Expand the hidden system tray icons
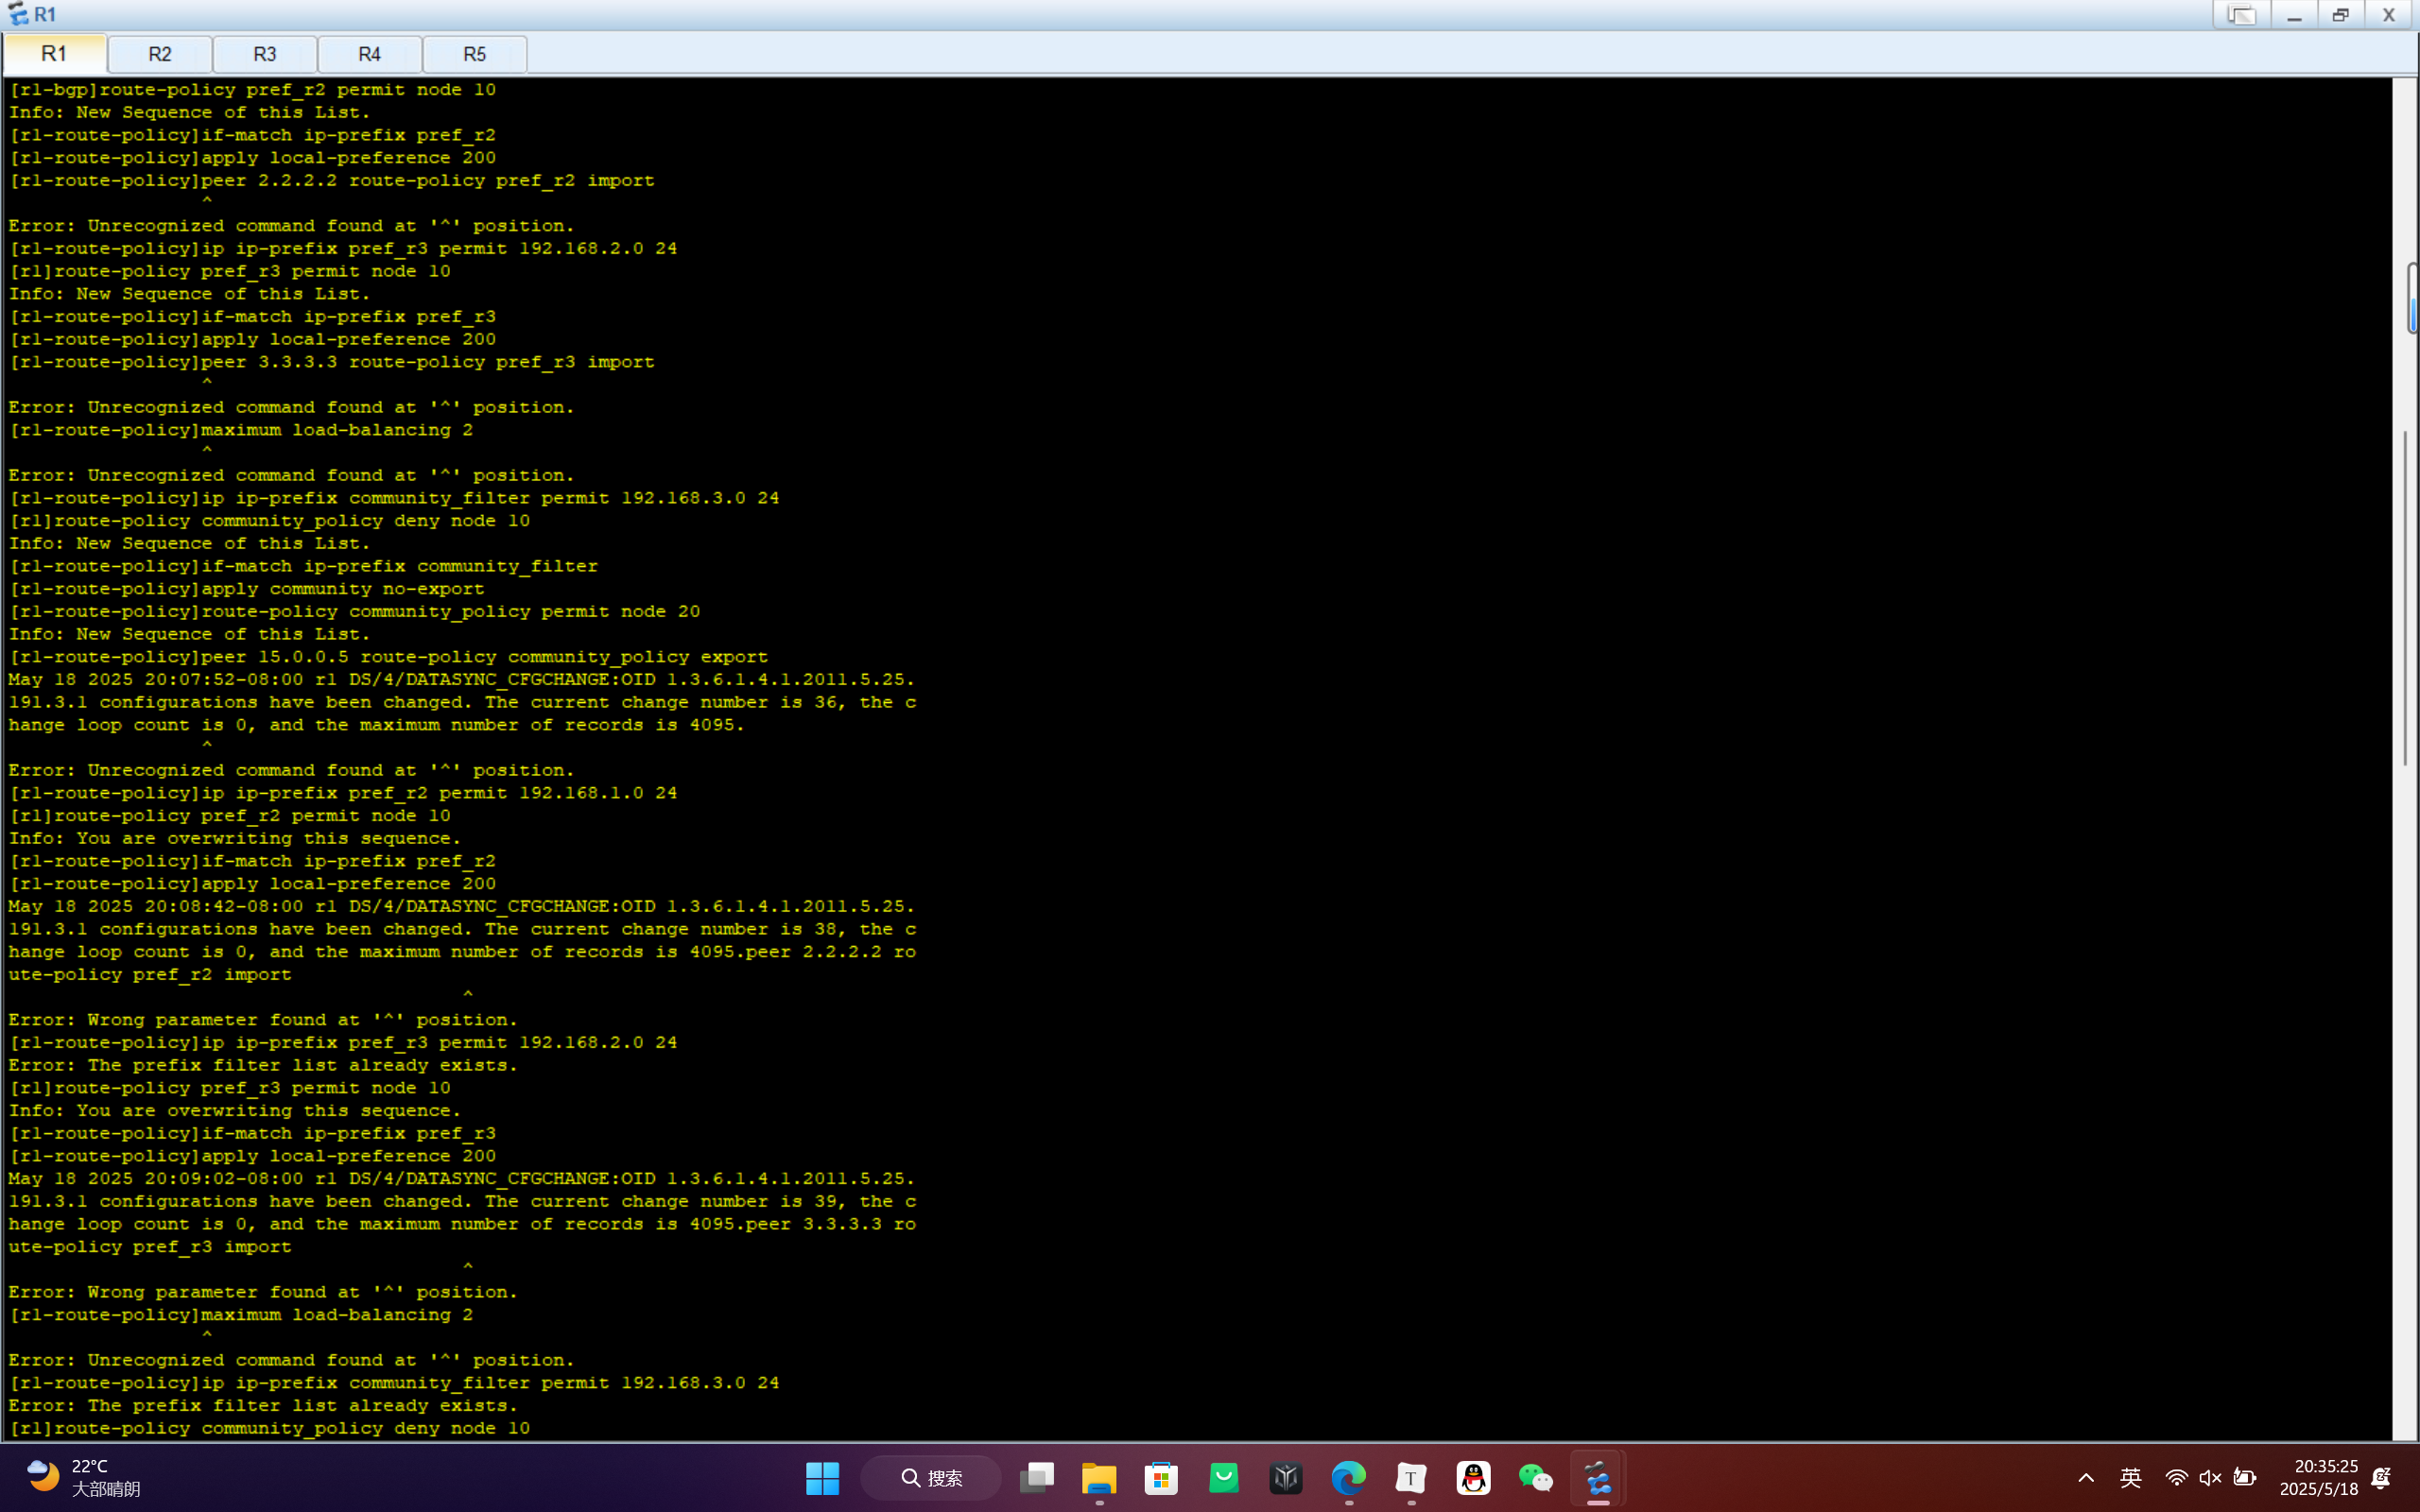Viewport: 2420px width, 1512px height. 2086,1478
